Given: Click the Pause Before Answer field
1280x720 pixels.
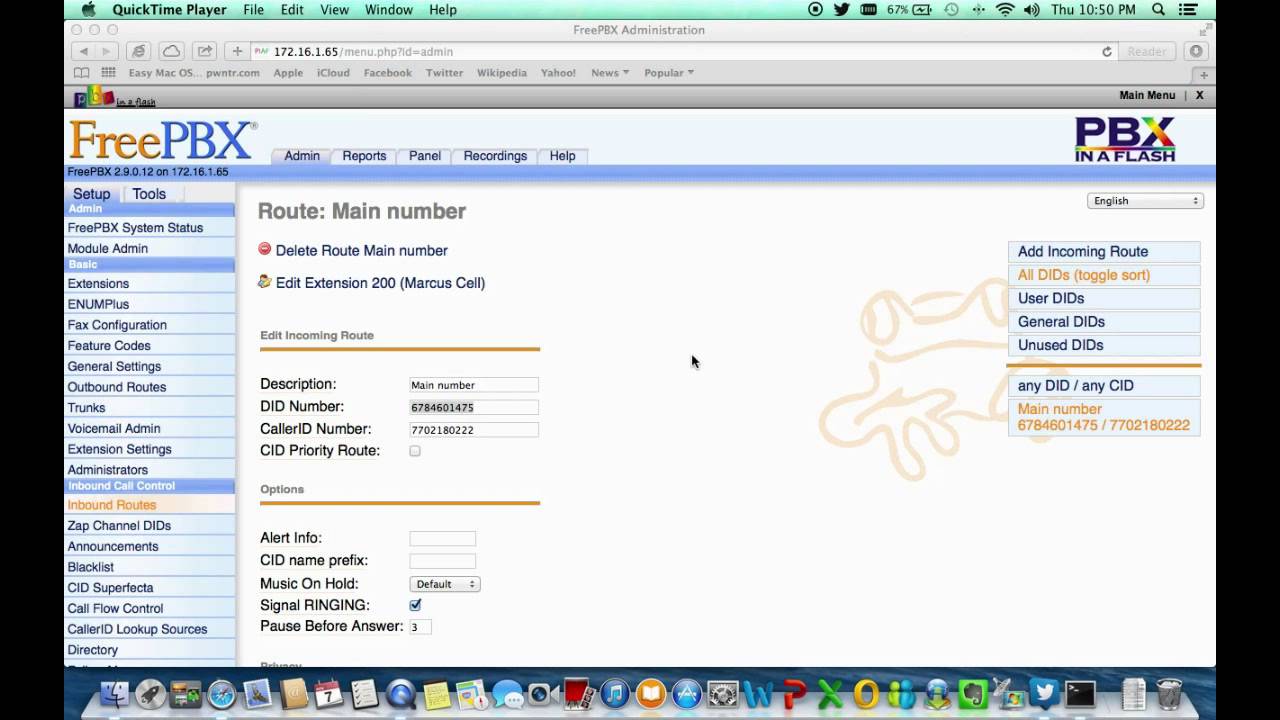Looking at the screenshot, I should 420,627.
